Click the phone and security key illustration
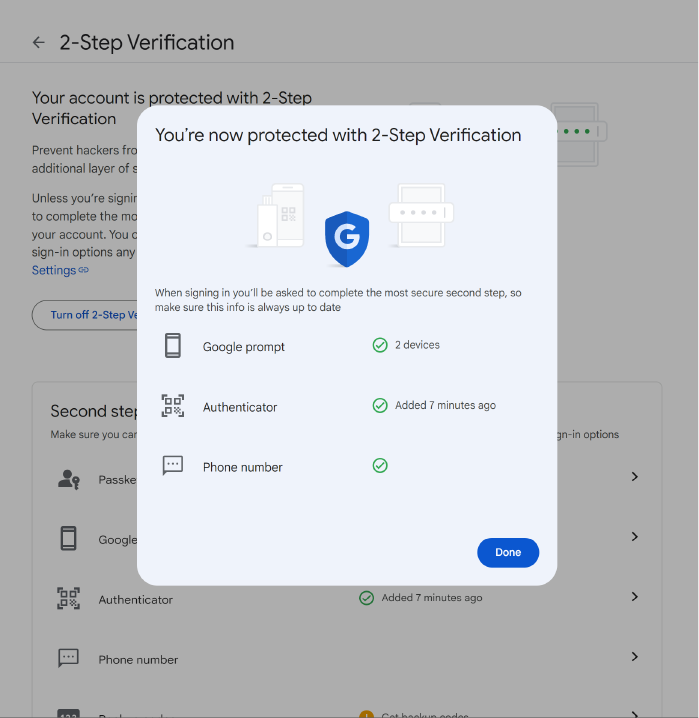The height and width of the screenshot is (718, 699). [x=277, y=215]
